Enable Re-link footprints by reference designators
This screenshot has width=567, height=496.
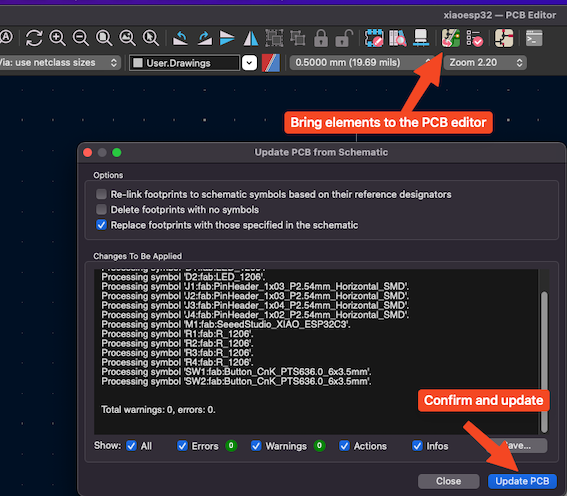click(x=102, y=194)
